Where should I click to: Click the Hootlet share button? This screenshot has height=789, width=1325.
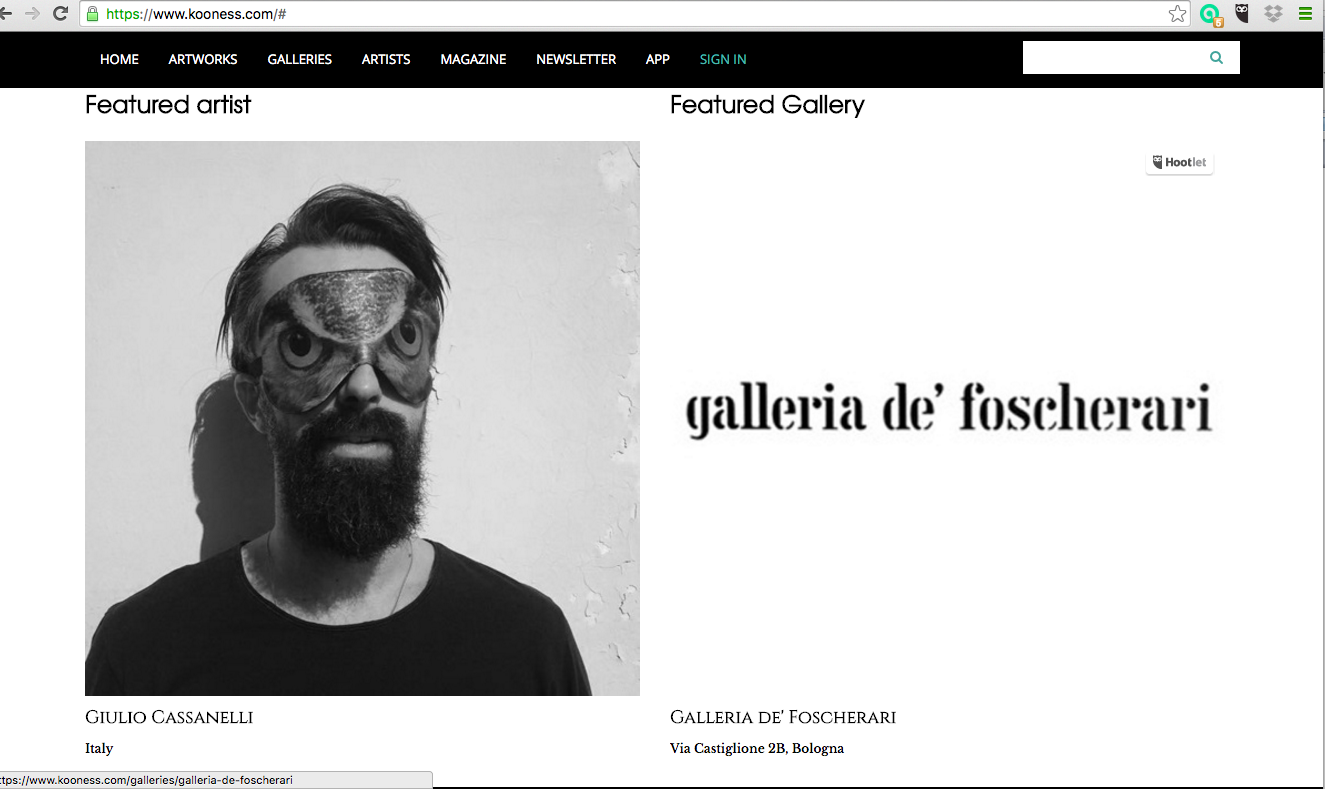tap(1180, 162)
